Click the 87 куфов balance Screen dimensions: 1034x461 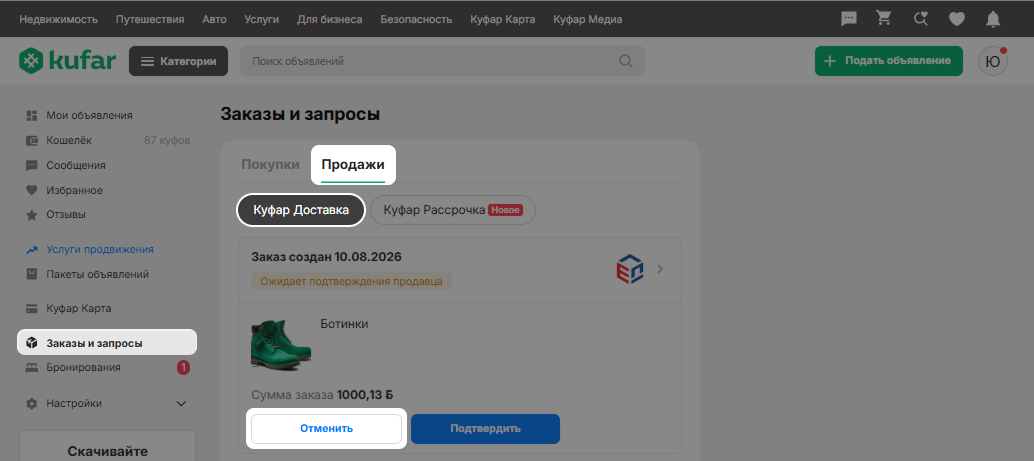click(167, 140)
